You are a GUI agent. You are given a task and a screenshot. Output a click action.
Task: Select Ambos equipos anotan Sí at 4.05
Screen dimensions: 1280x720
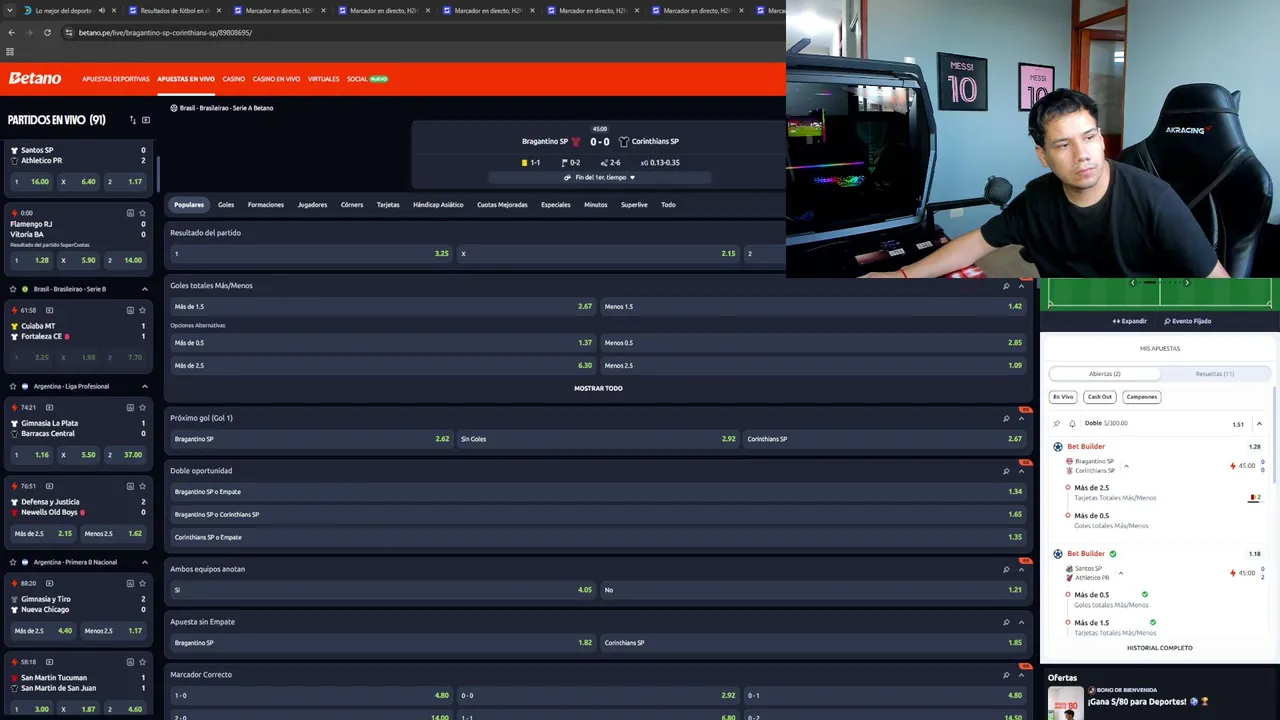[382, 590]
